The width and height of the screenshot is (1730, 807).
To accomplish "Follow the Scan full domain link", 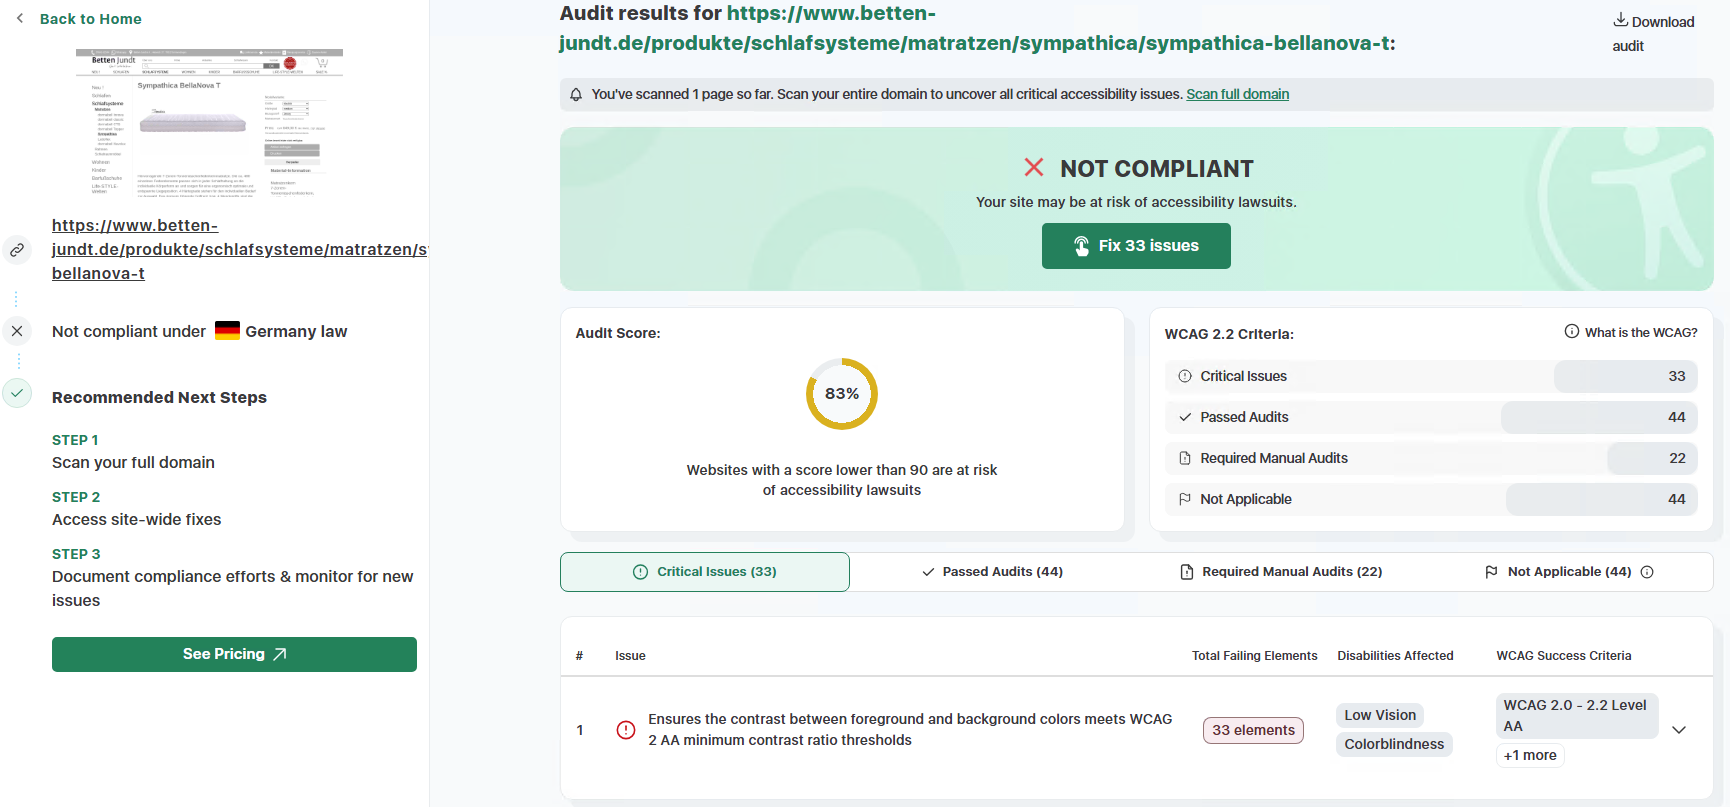I will click(1237, 94).
